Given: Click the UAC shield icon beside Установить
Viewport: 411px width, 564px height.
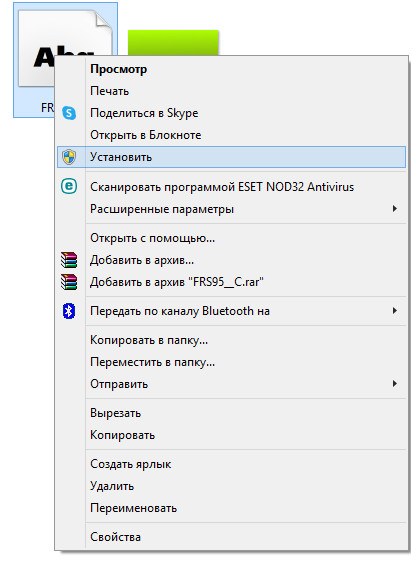Looking at the screenshot, I should click(69, 157).
